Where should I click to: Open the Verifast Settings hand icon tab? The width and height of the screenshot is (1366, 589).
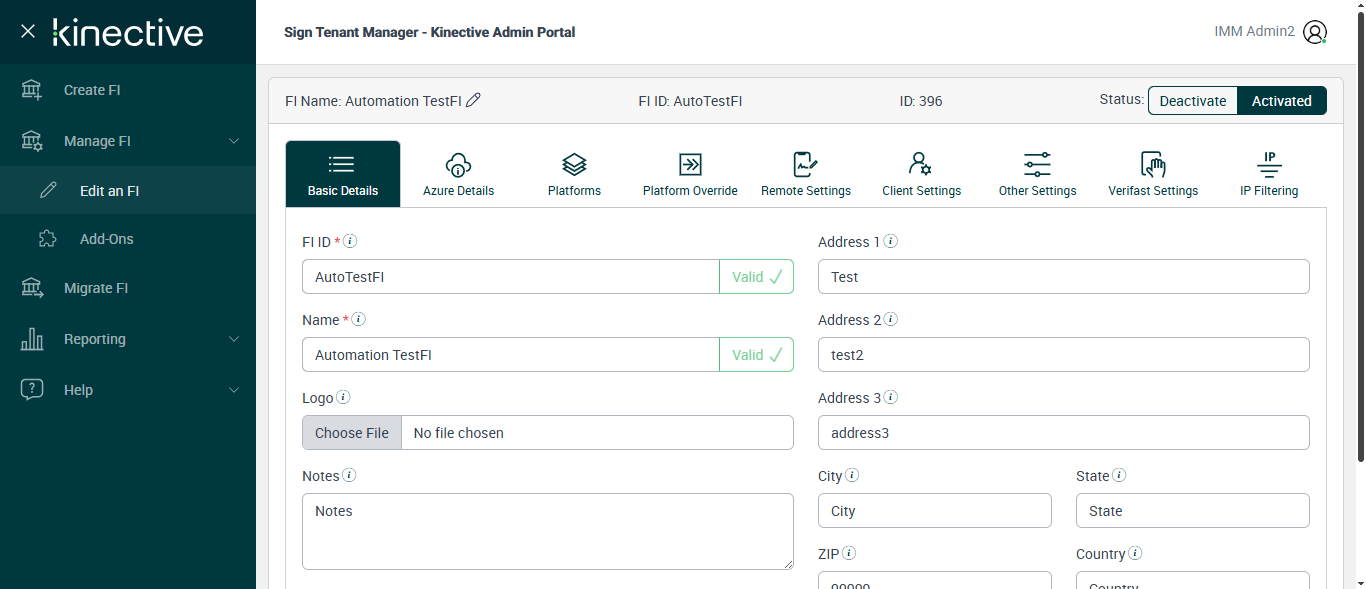click(1153, 165)
